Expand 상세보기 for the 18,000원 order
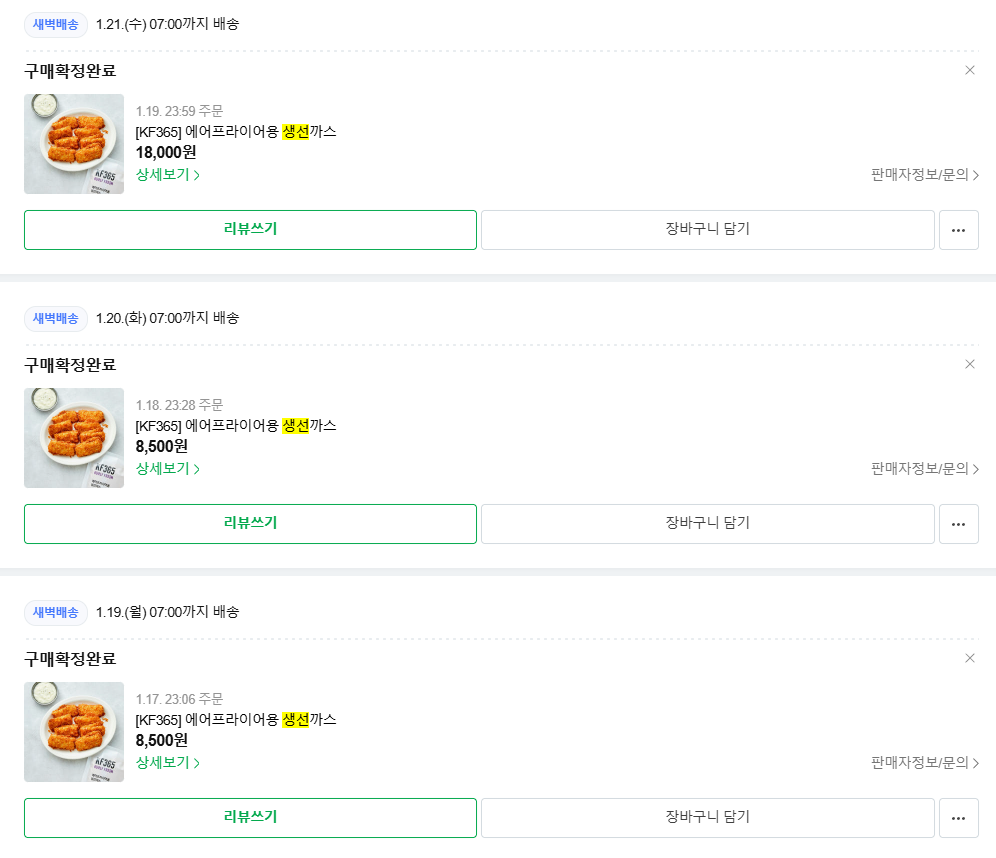Viewport: 996px width, 858px height. [x=168, y=175]
